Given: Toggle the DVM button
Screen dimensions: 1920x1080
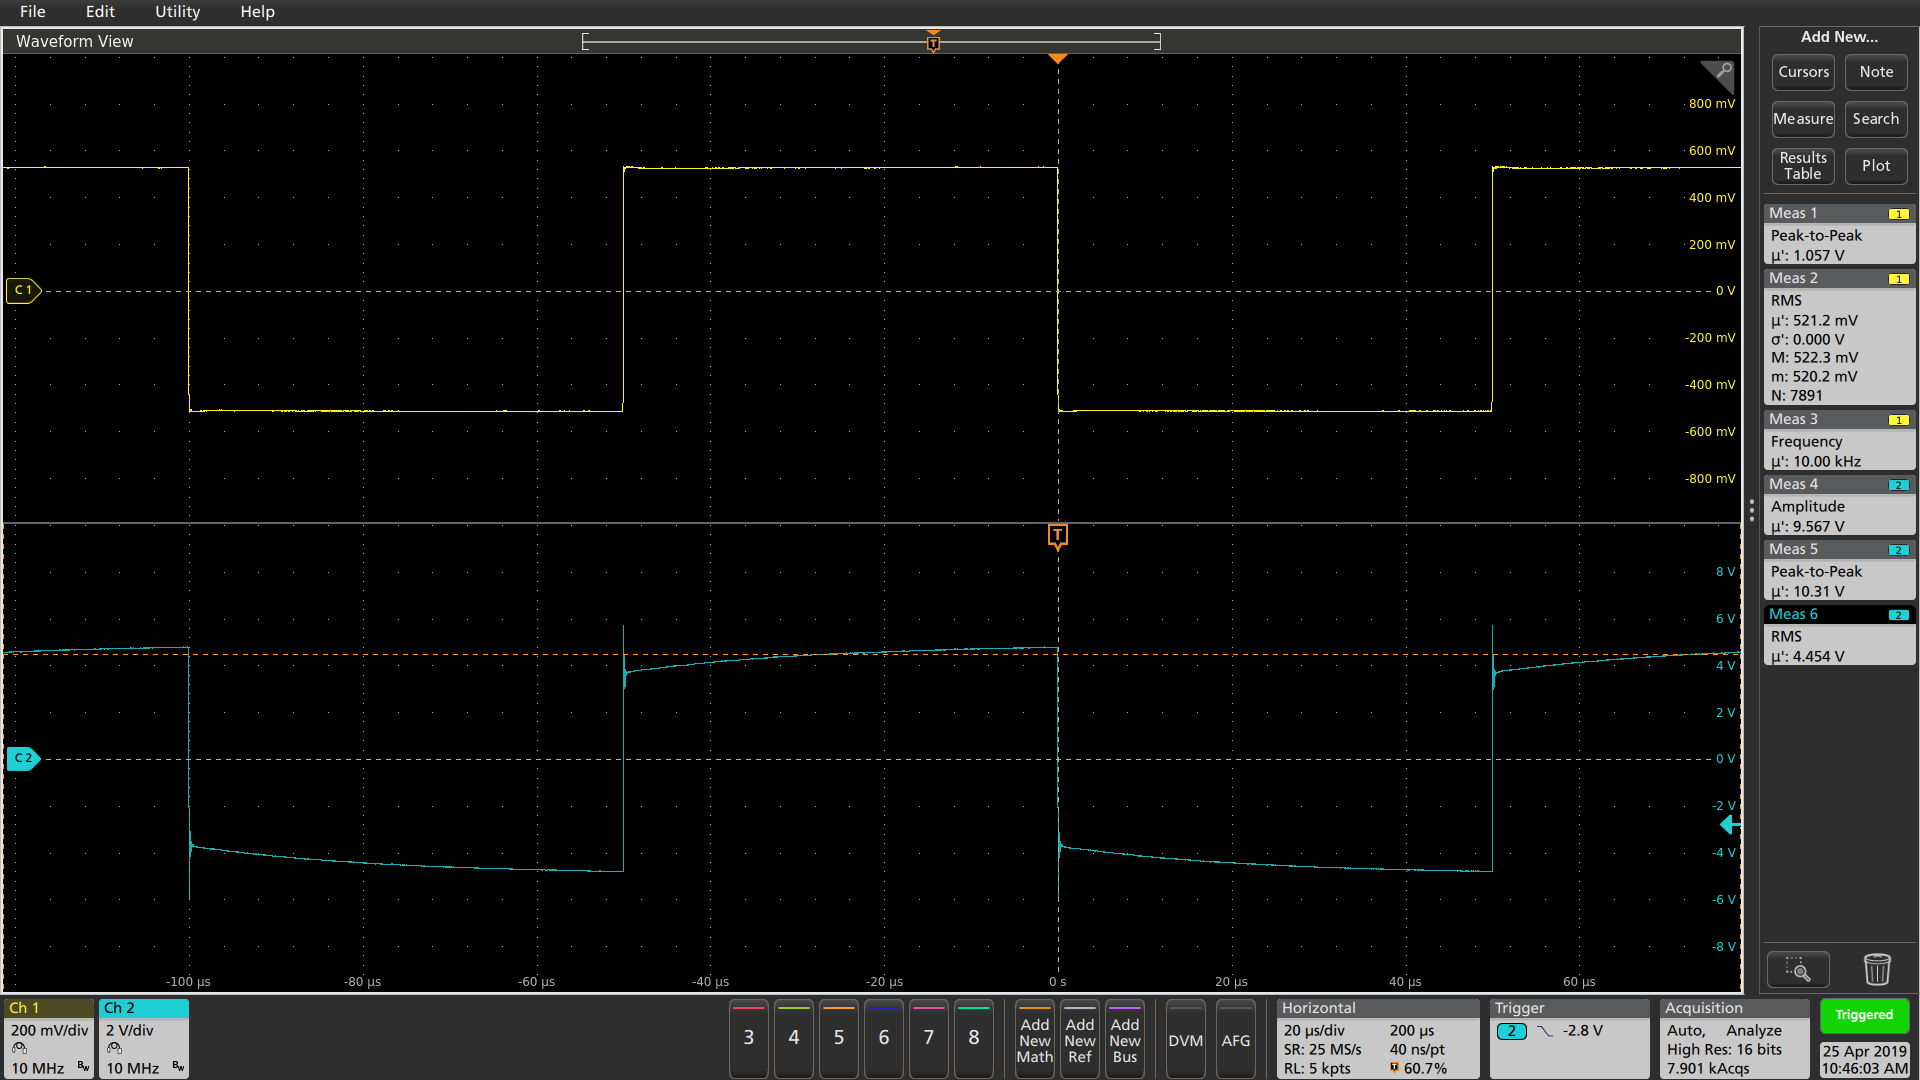Looking at the screenshot, I should (1185, 1038).
